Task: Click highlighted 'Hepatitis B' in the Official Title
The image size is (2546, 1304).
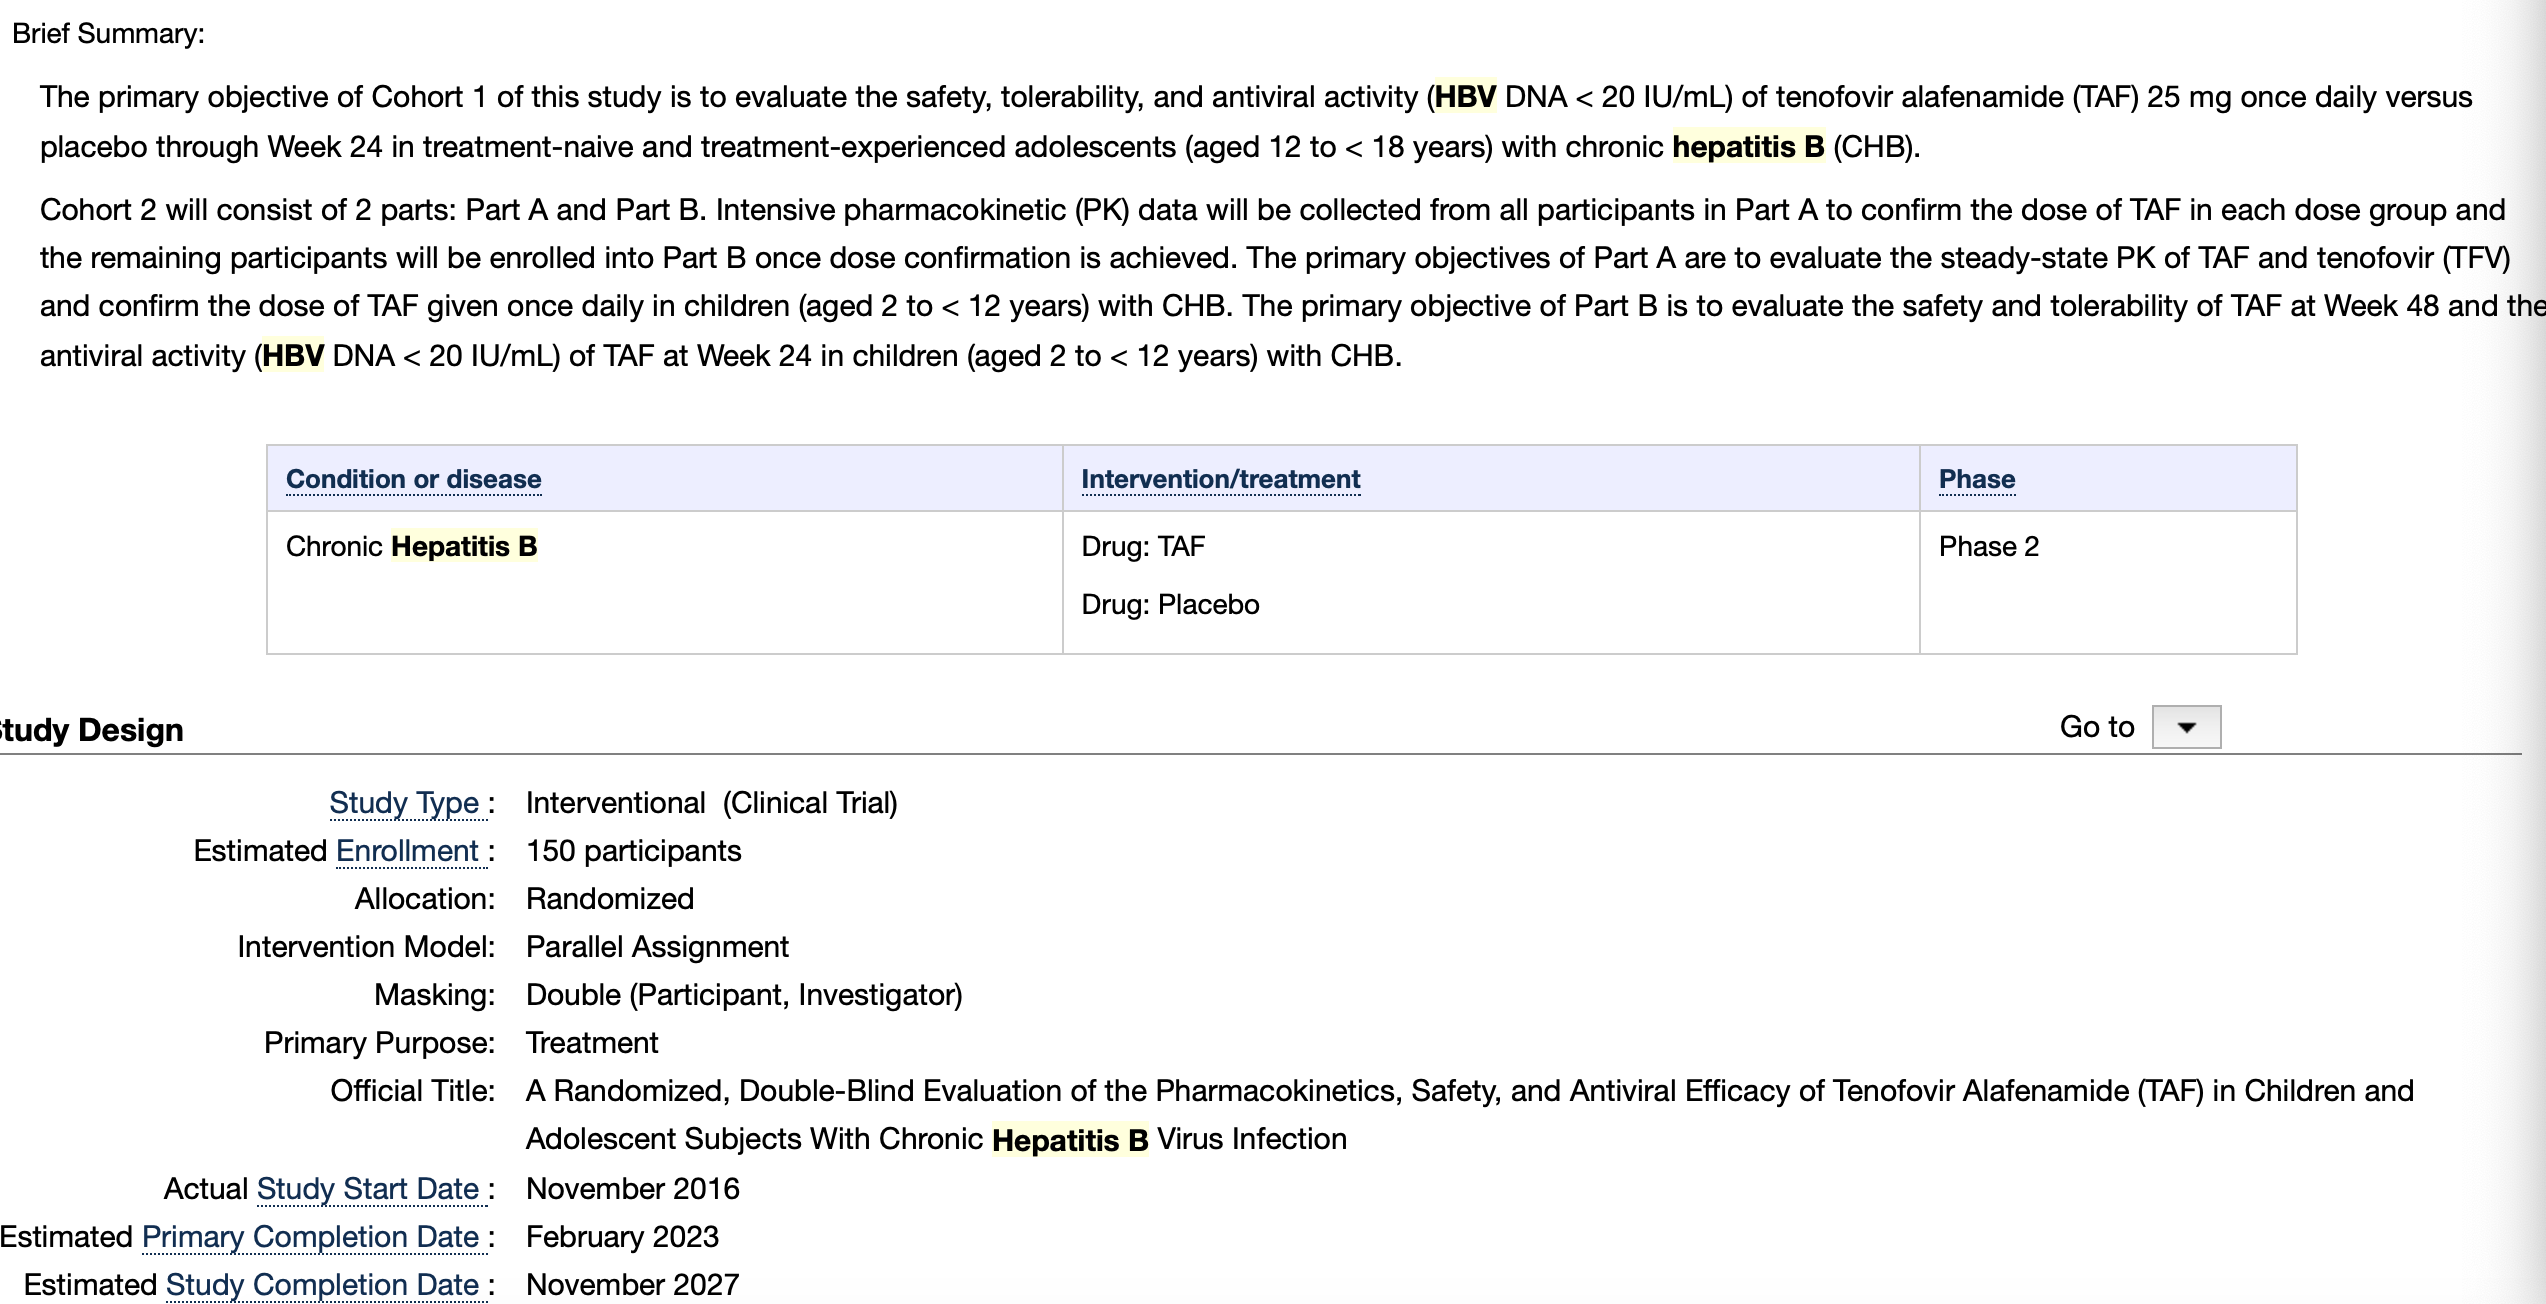Action: [1070, 1140]
